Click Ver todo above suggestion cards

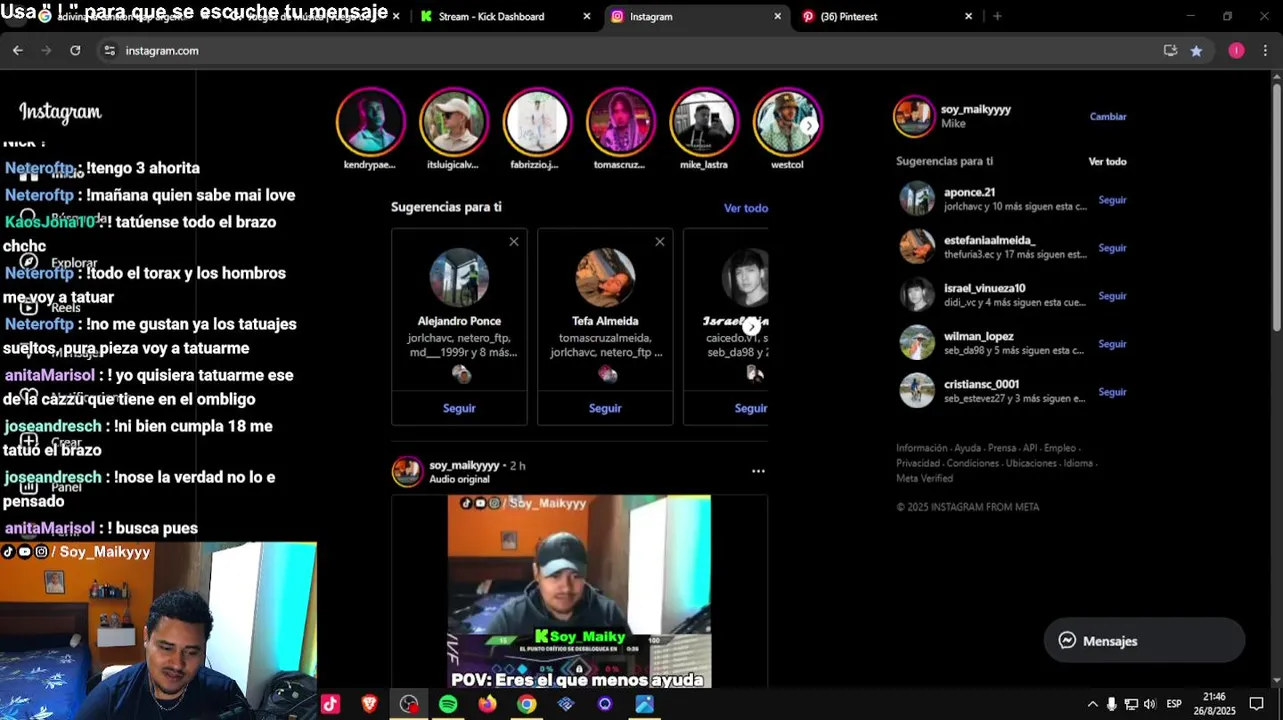746,208
